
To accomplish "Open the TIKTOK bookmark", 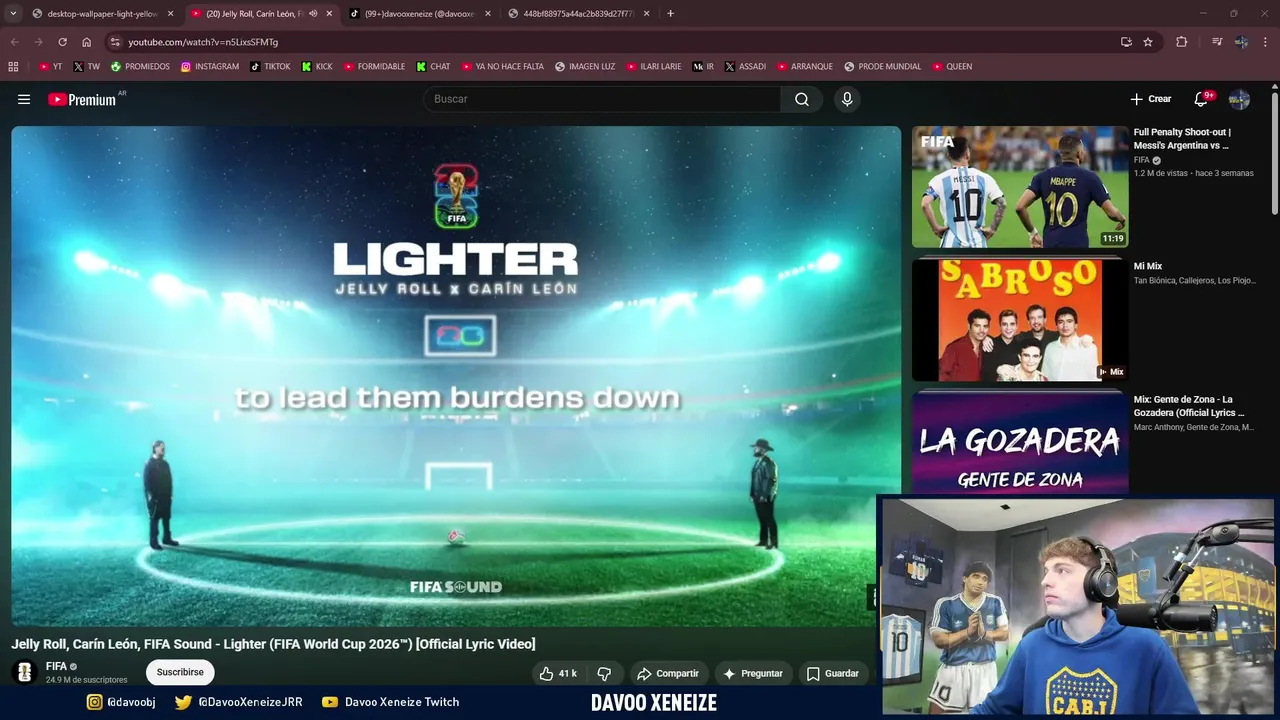I will point(270,67).
